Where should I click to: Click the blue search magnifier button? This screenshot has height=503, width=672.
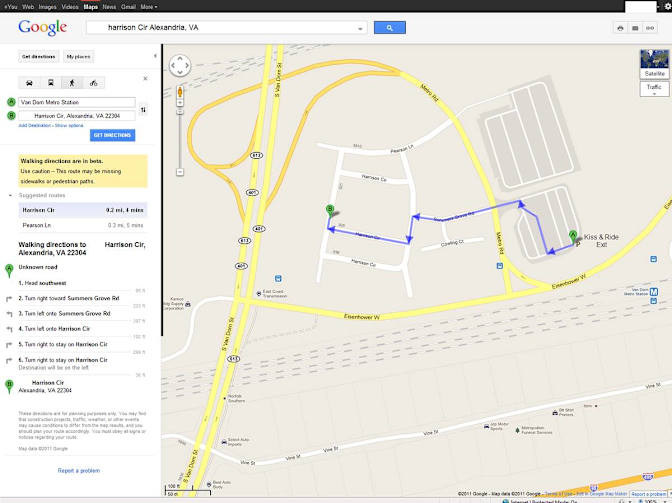390,28
